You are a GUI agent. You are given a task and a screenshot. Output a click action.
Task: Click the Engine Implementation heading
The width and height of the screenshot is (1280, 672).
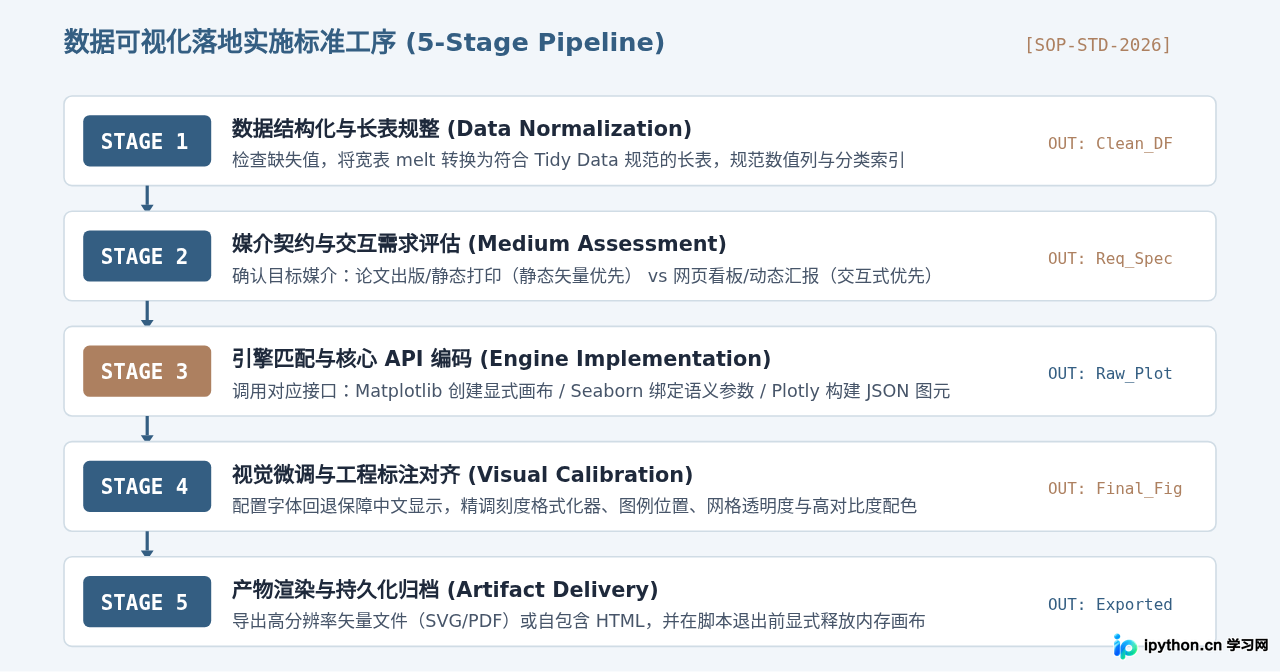pyautogui.click(x=501, y=359)
